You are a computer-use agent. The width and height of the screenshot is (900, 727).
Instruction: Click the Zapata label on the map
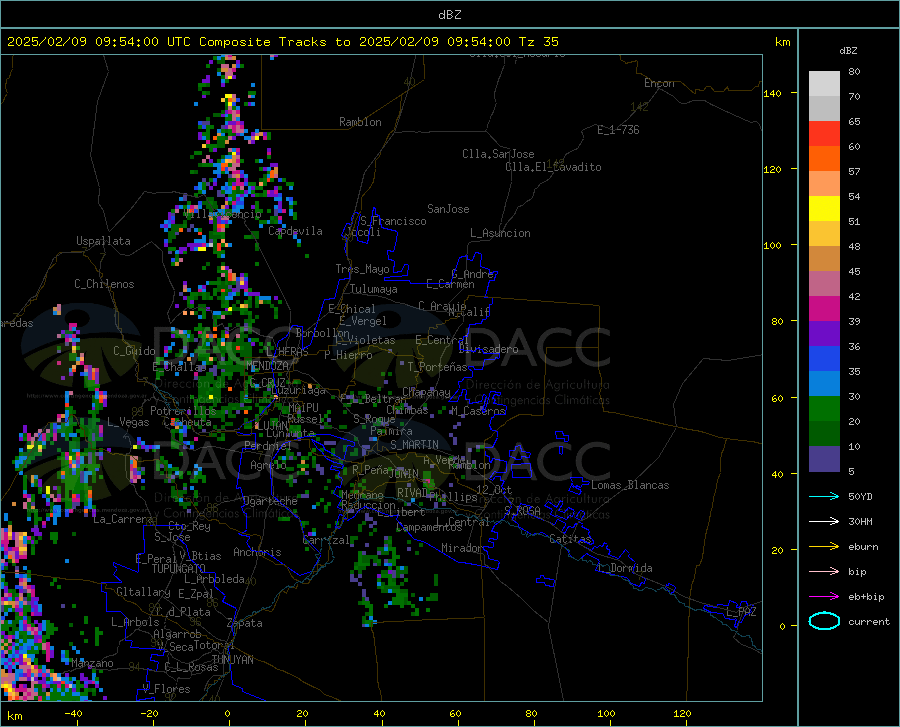click(x=245, y=623)
